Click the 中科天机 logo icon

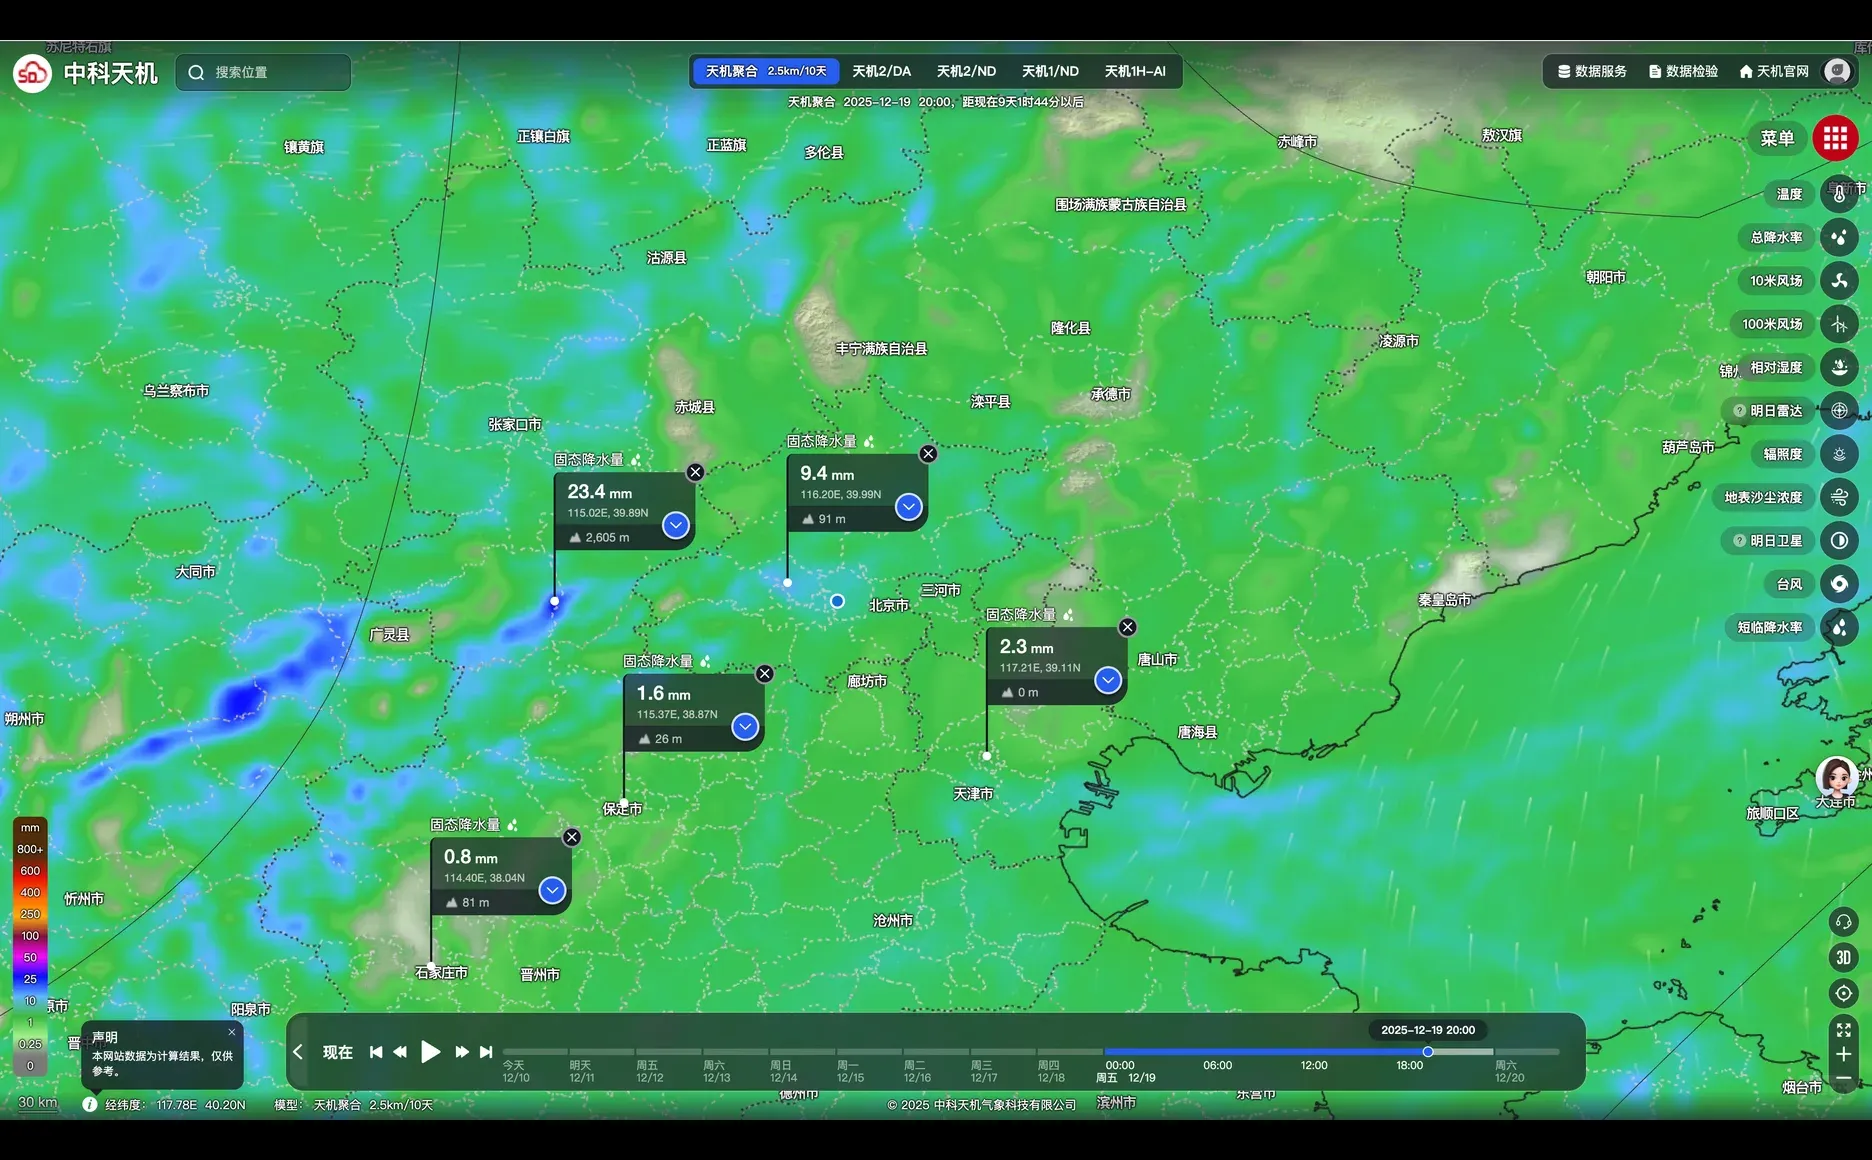32,73
